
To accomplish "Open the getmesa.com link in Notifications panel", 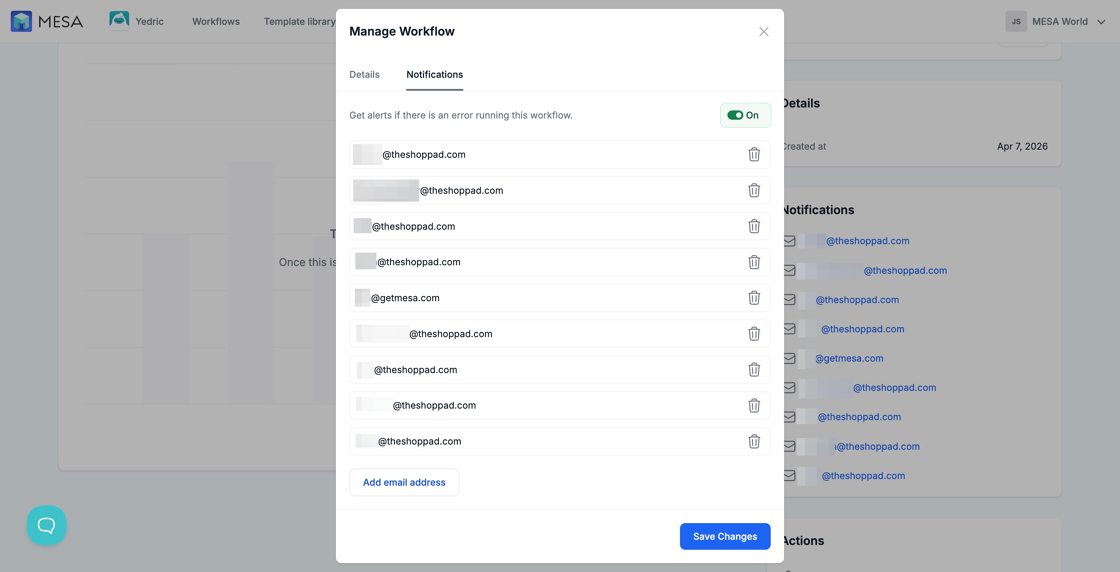I will click(x=849, y=358).
